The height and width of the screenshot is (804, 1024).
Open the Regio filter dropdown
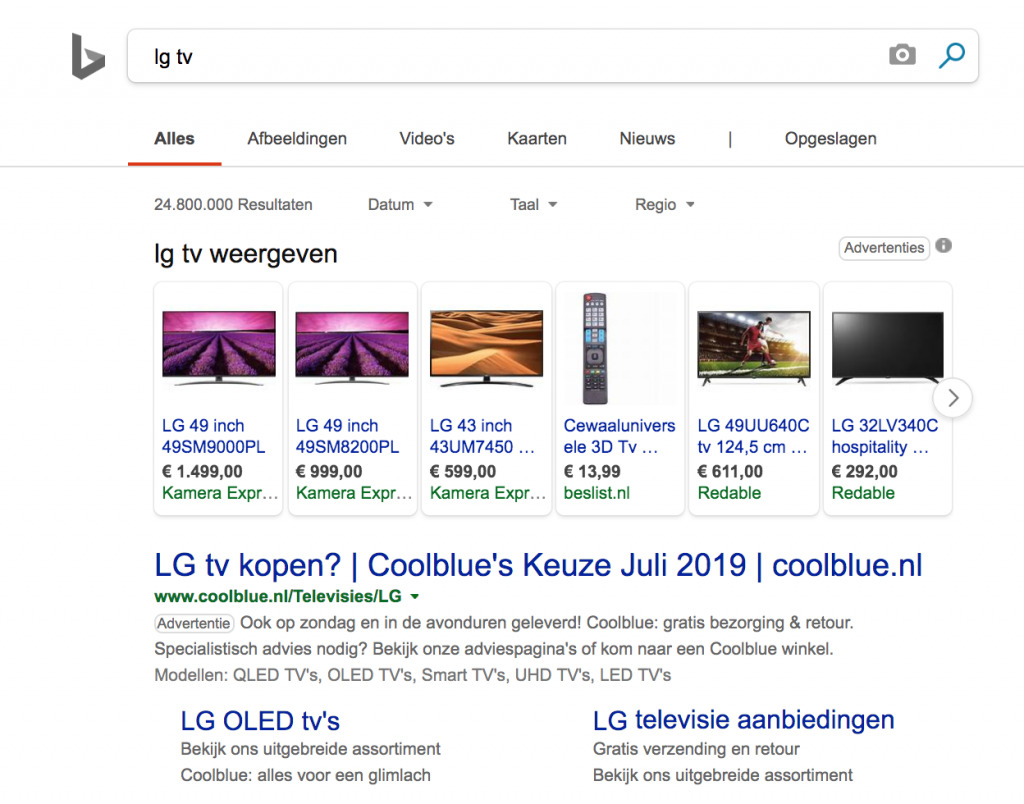pos(664,204)
